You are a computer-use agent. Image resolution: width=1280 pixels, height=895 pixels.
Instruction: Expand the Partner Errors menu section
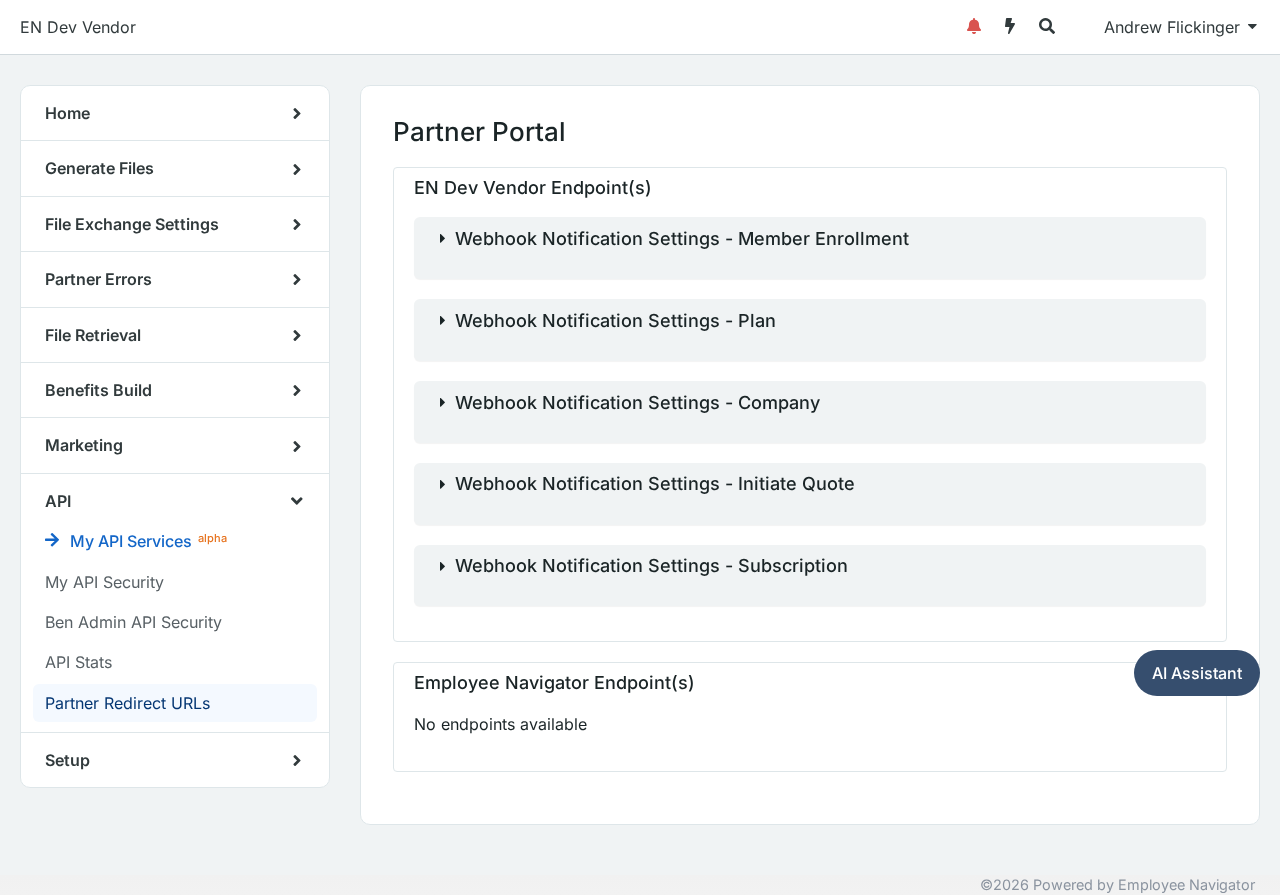(175, 279)
